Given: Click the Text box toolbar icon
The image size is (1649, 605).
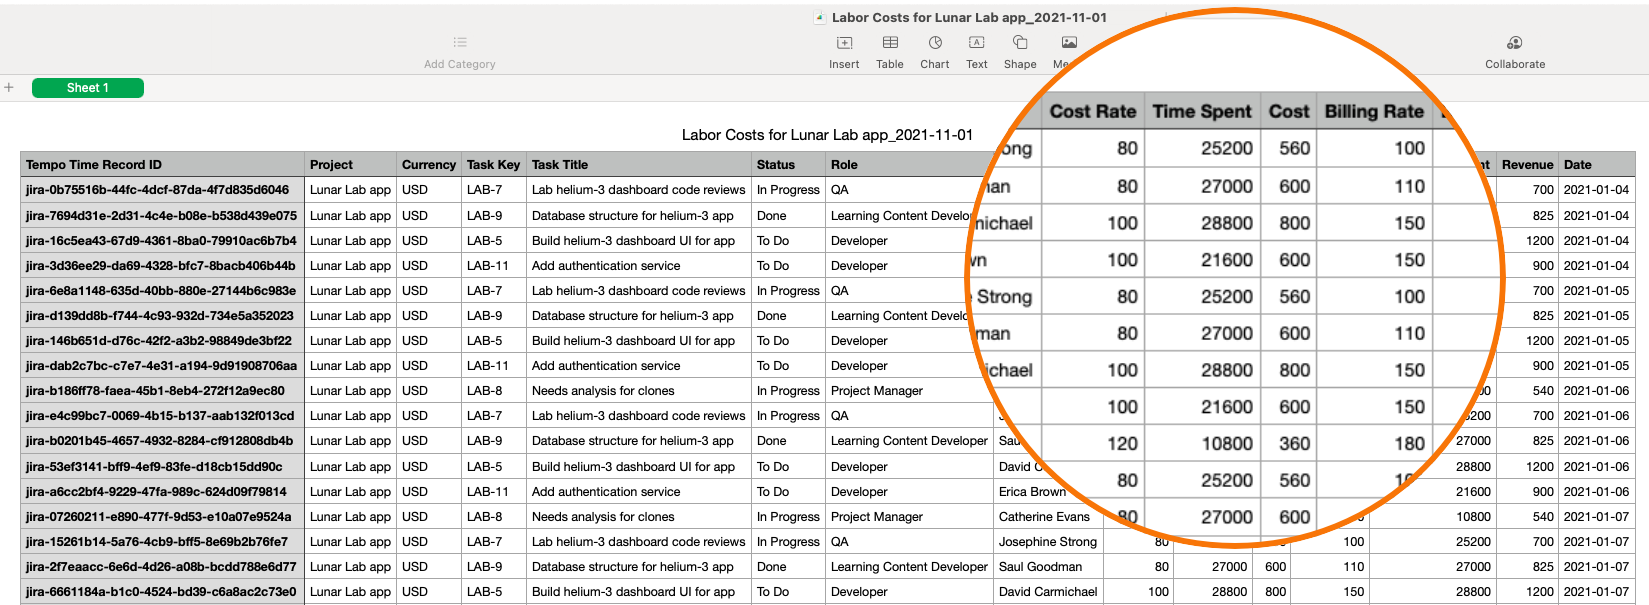Looking at the screenshot, I should tap(977, 43).
